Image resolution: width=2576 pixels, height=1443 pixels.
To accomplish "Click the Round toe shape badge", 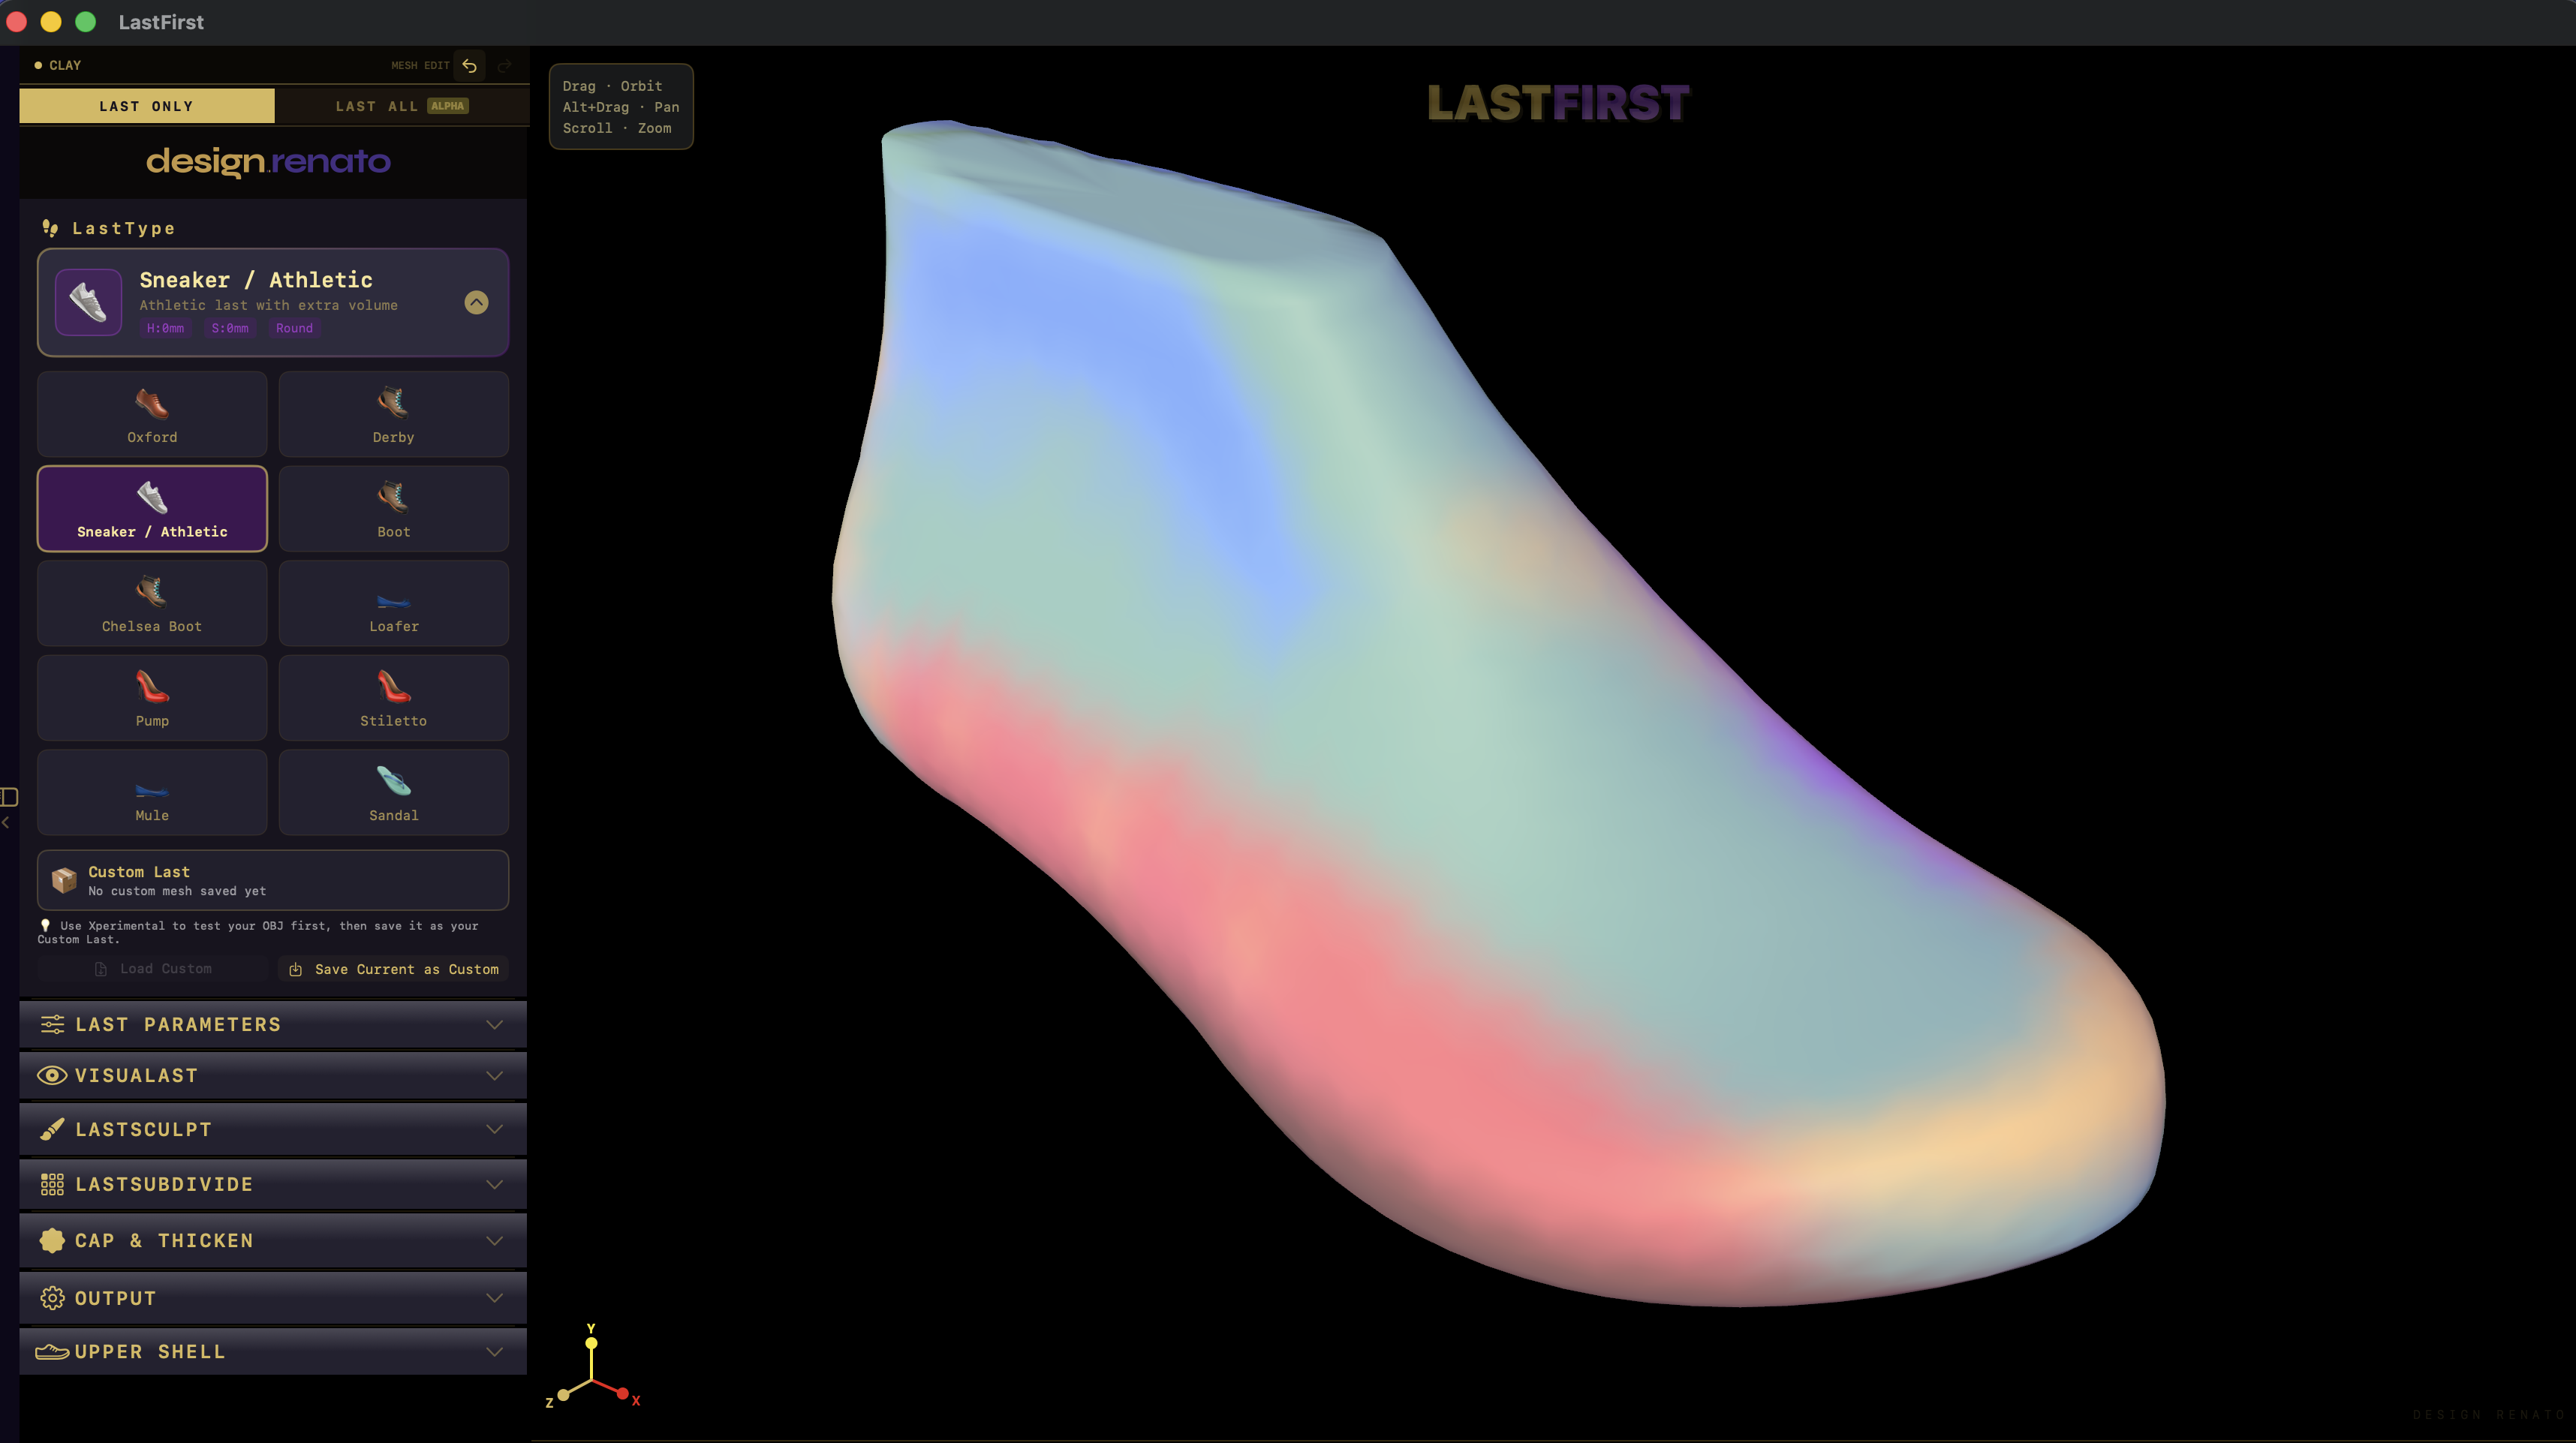I will coord(293,328).
